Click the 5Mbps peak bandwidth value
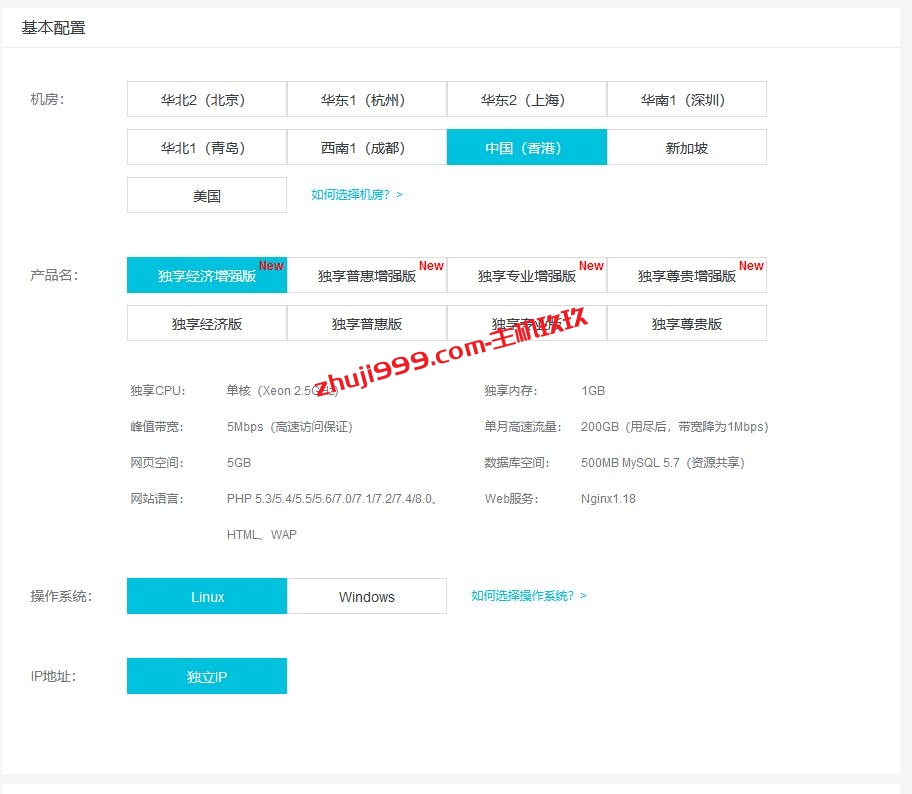The width and height of the screenshot is (912, 794). click(290, 427)
